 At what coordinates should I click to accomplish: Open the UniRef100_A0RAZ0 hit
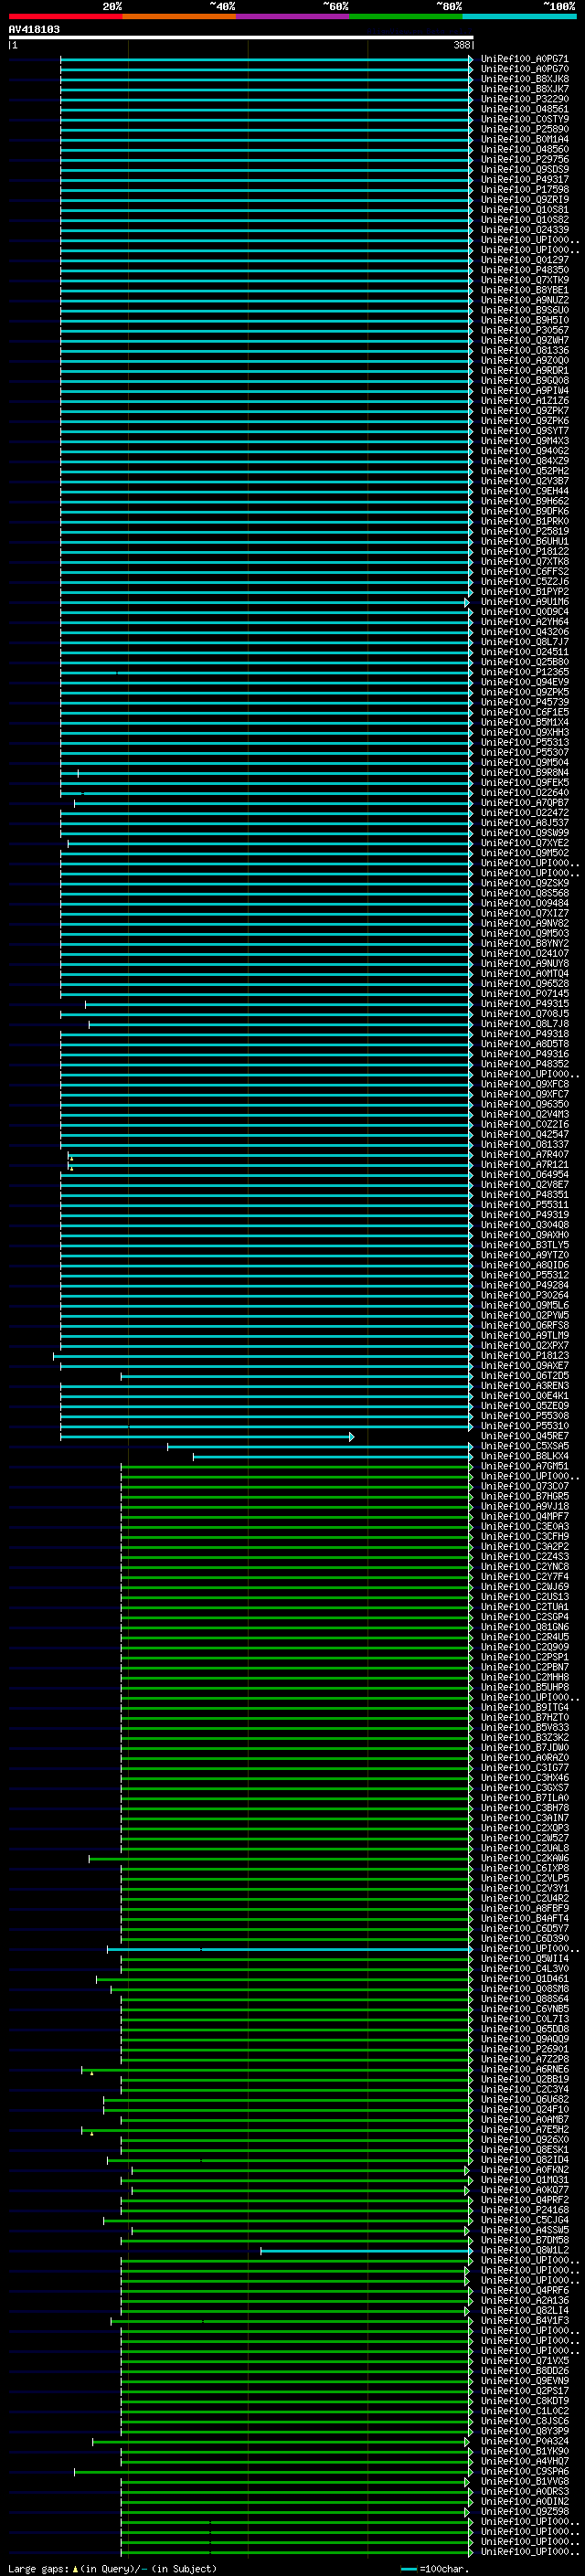pyautogui.click(x=524, y=1758)
